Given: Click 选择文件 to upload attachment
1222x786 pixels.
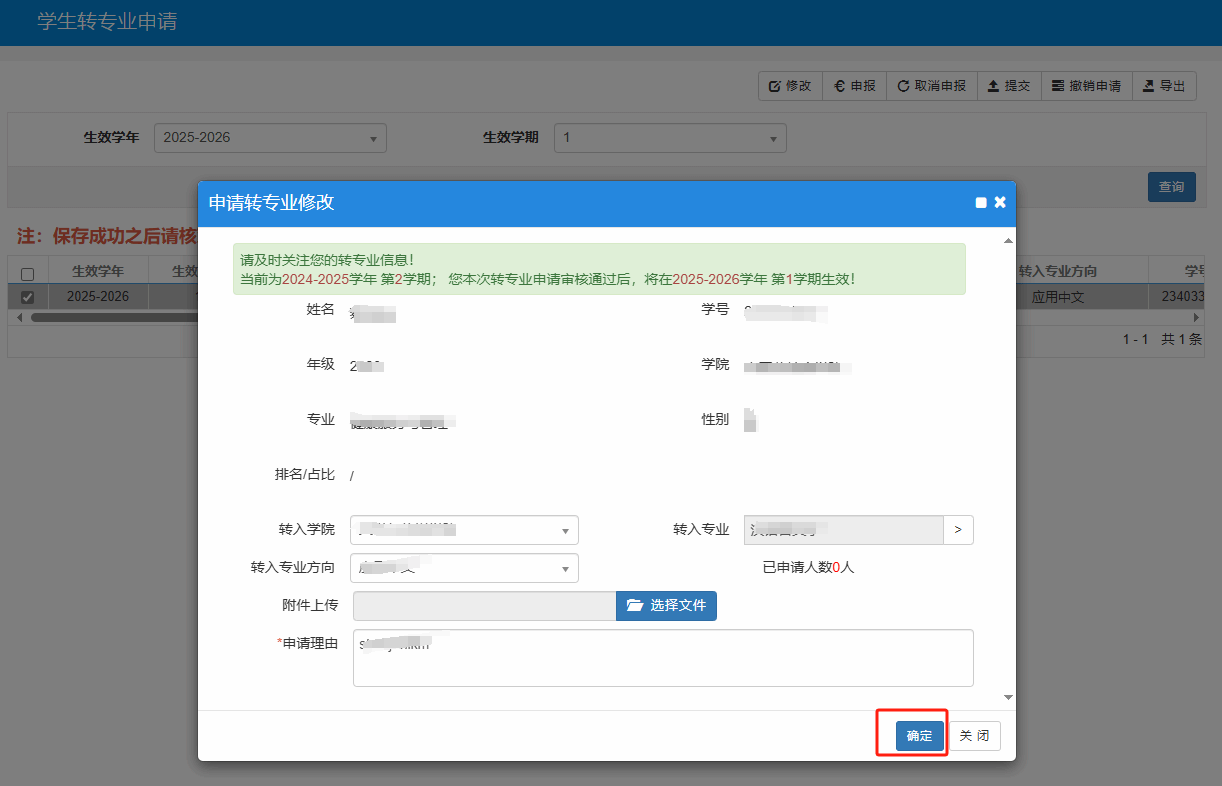Looking at the screenshot, I should tap(666, 606).
